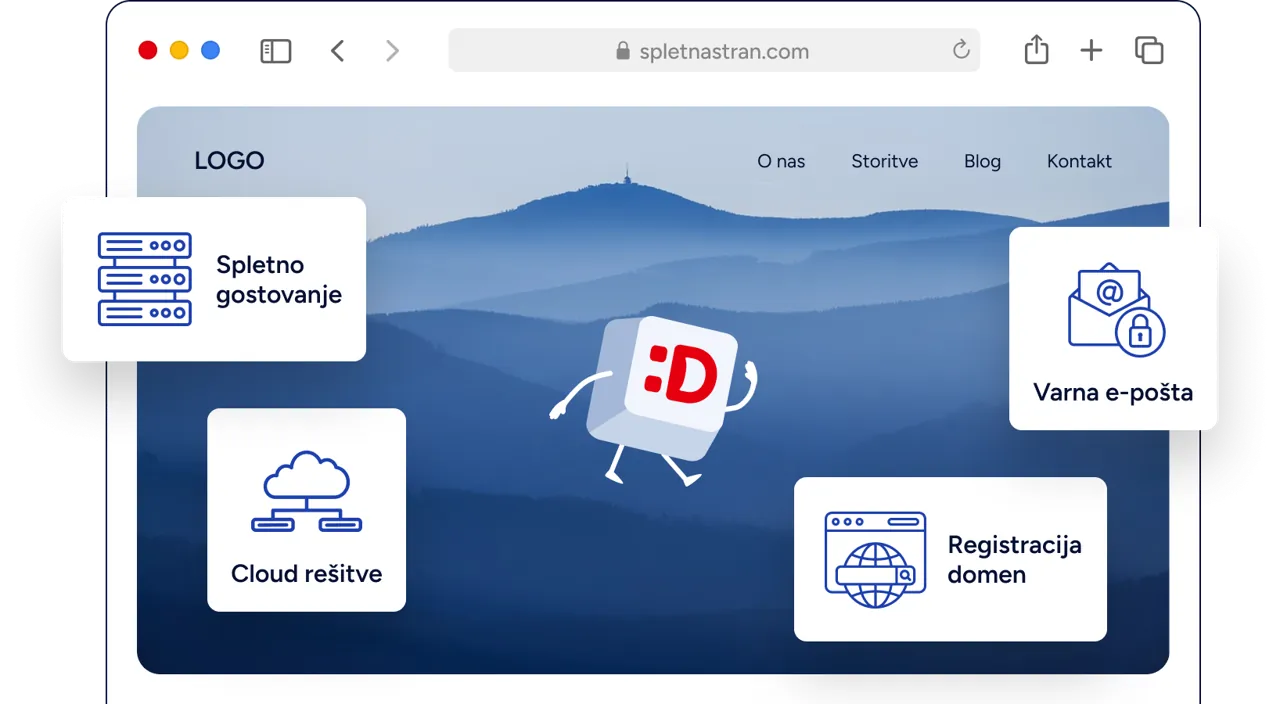The width and height of the screenshot is (1280, 704).
Task: Add a new tab with plus icon
Action: [1091, 51]
